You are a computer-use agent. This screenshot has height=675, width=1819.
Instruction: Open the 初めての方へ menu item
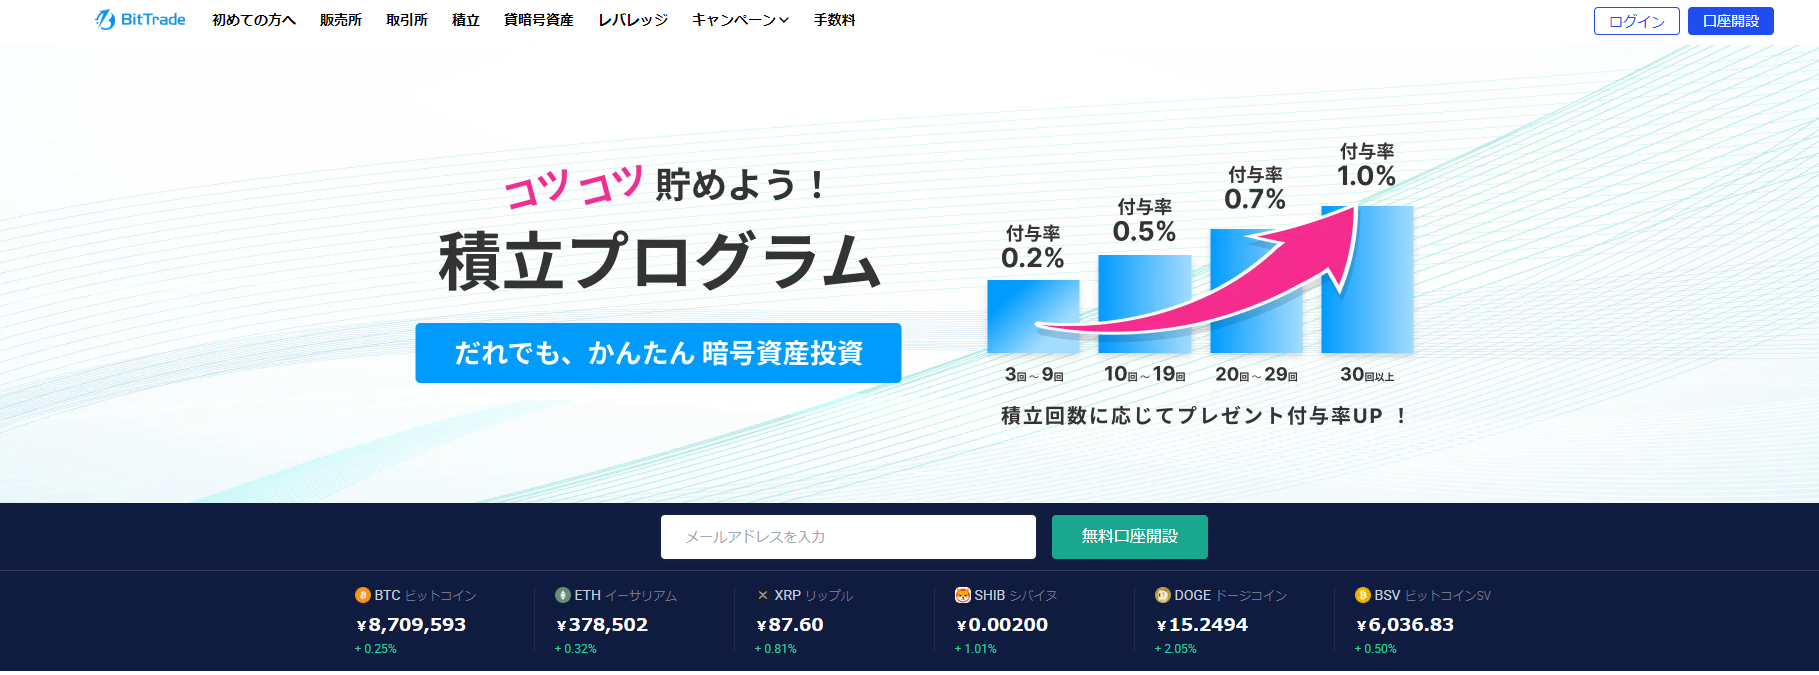[254, 20]
